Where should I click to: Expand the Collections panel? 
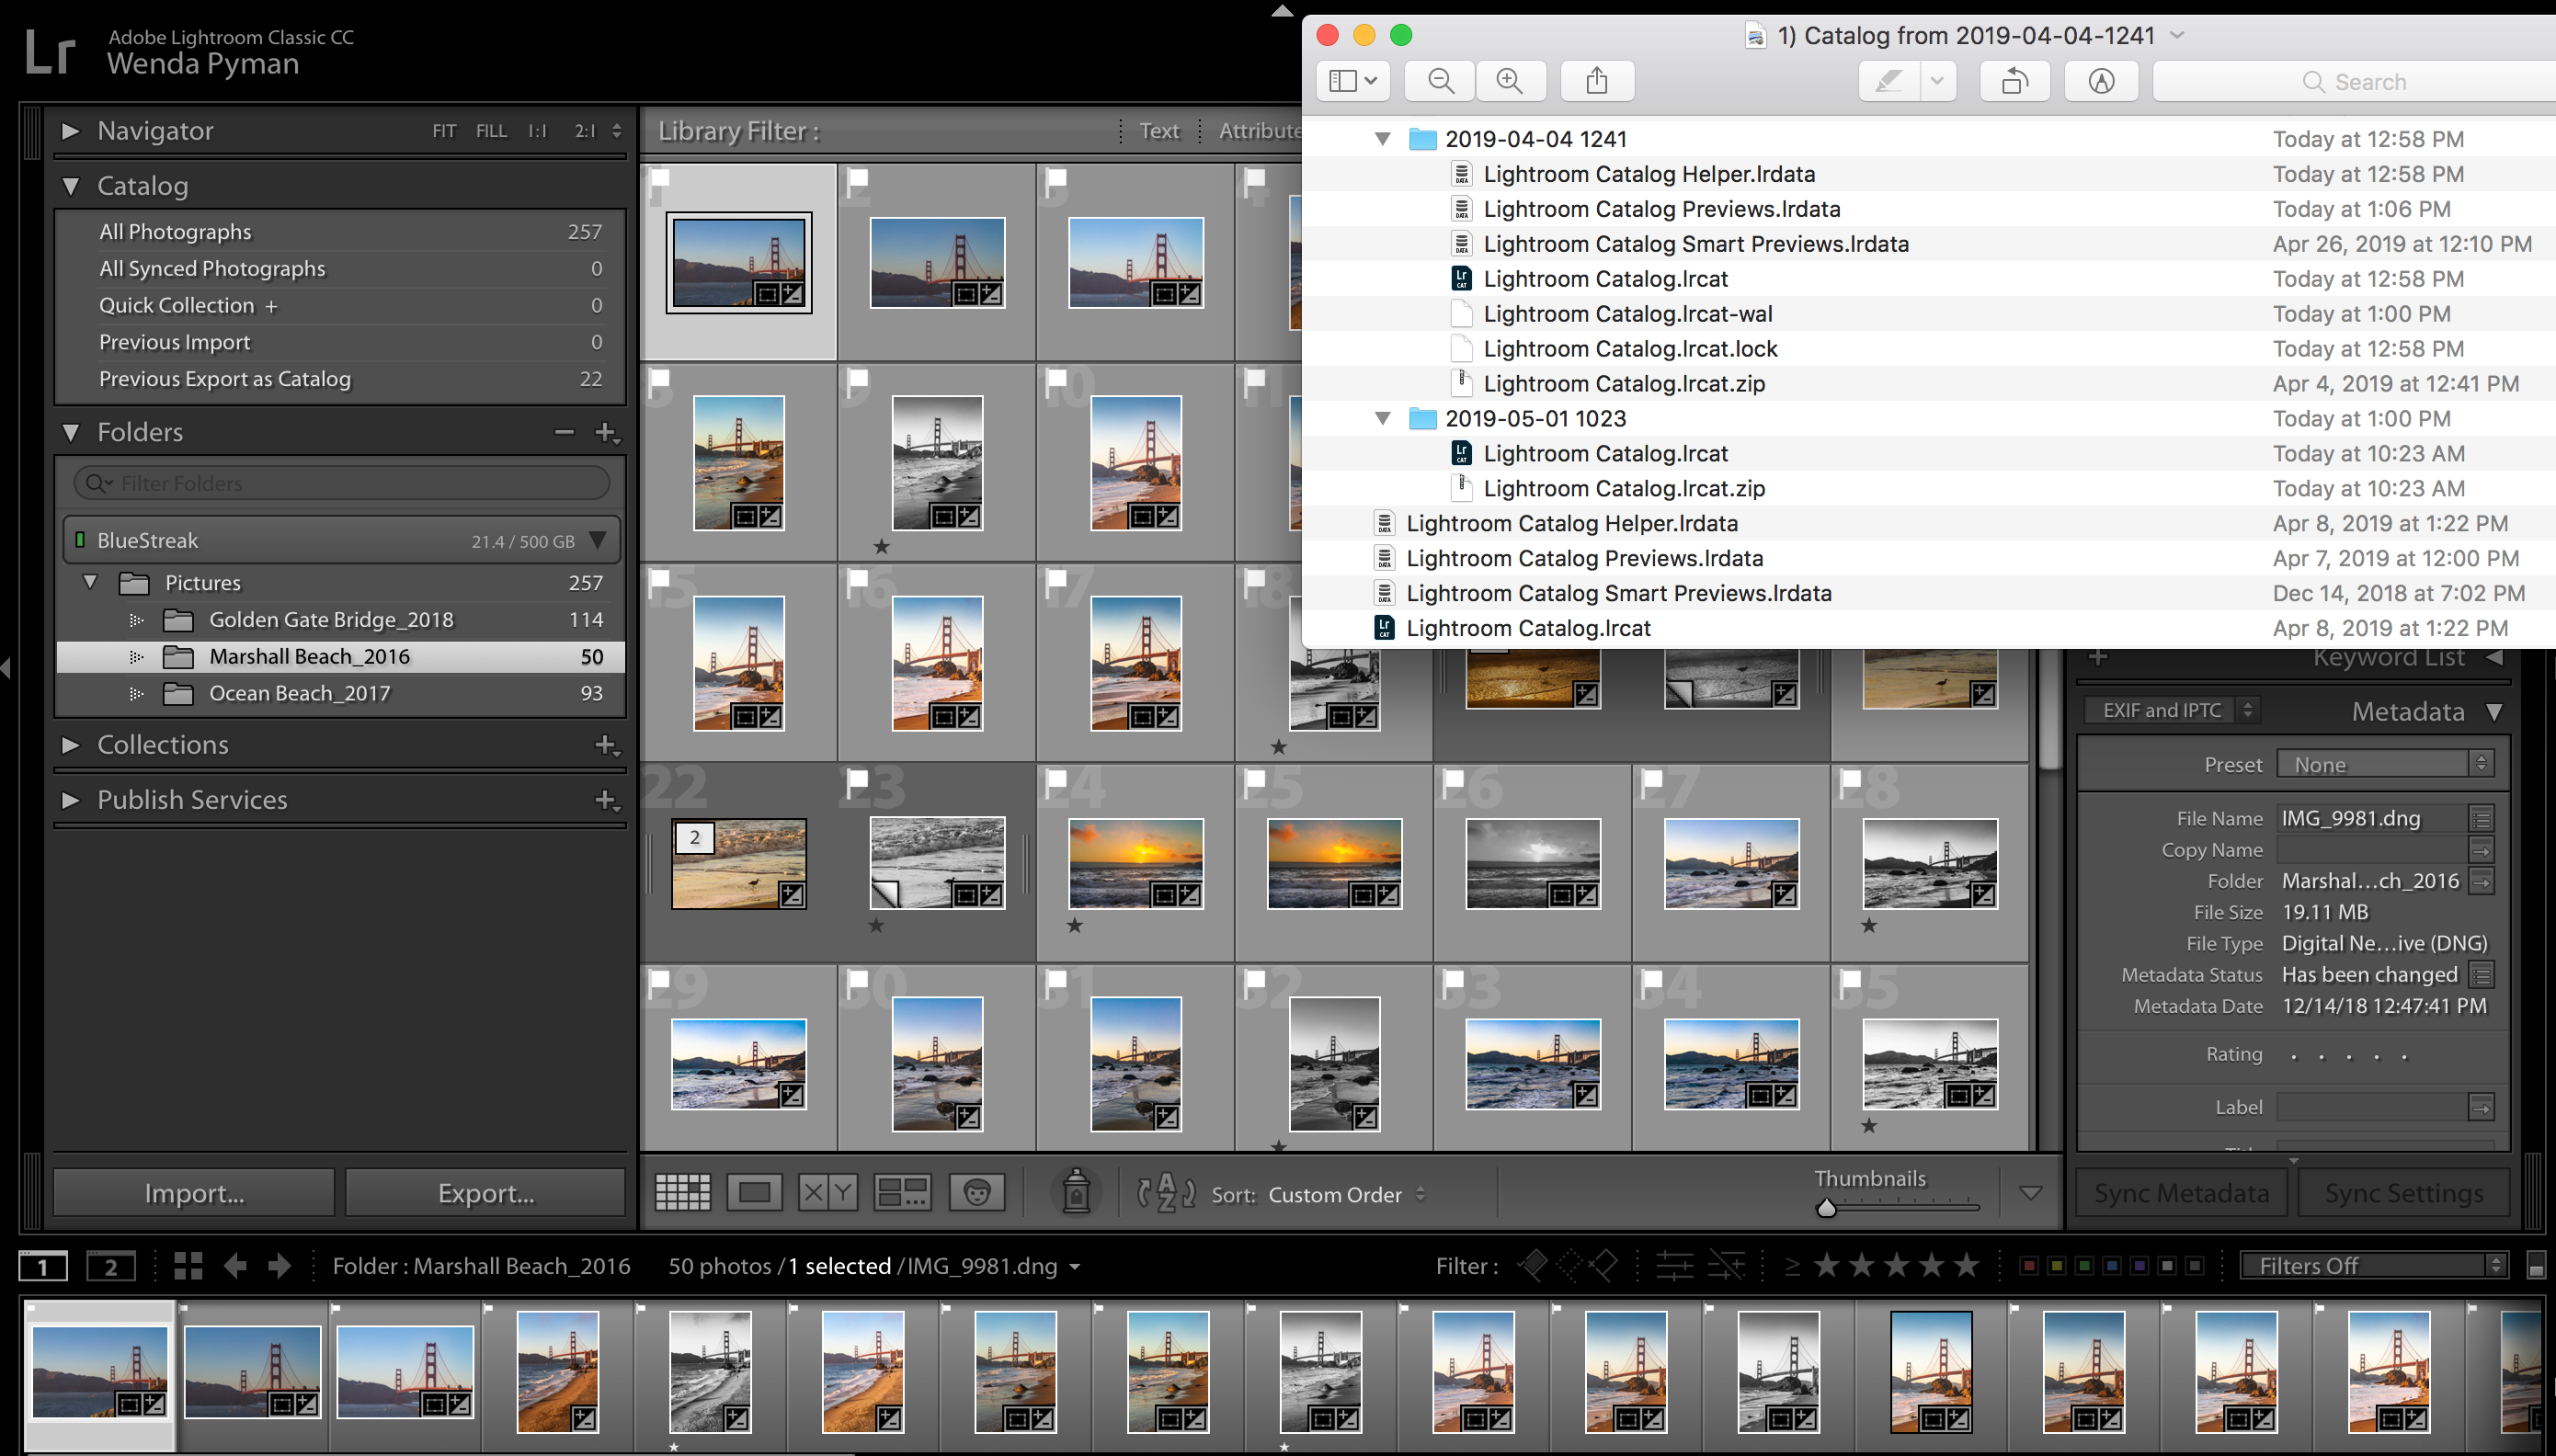tap(70, 745)
